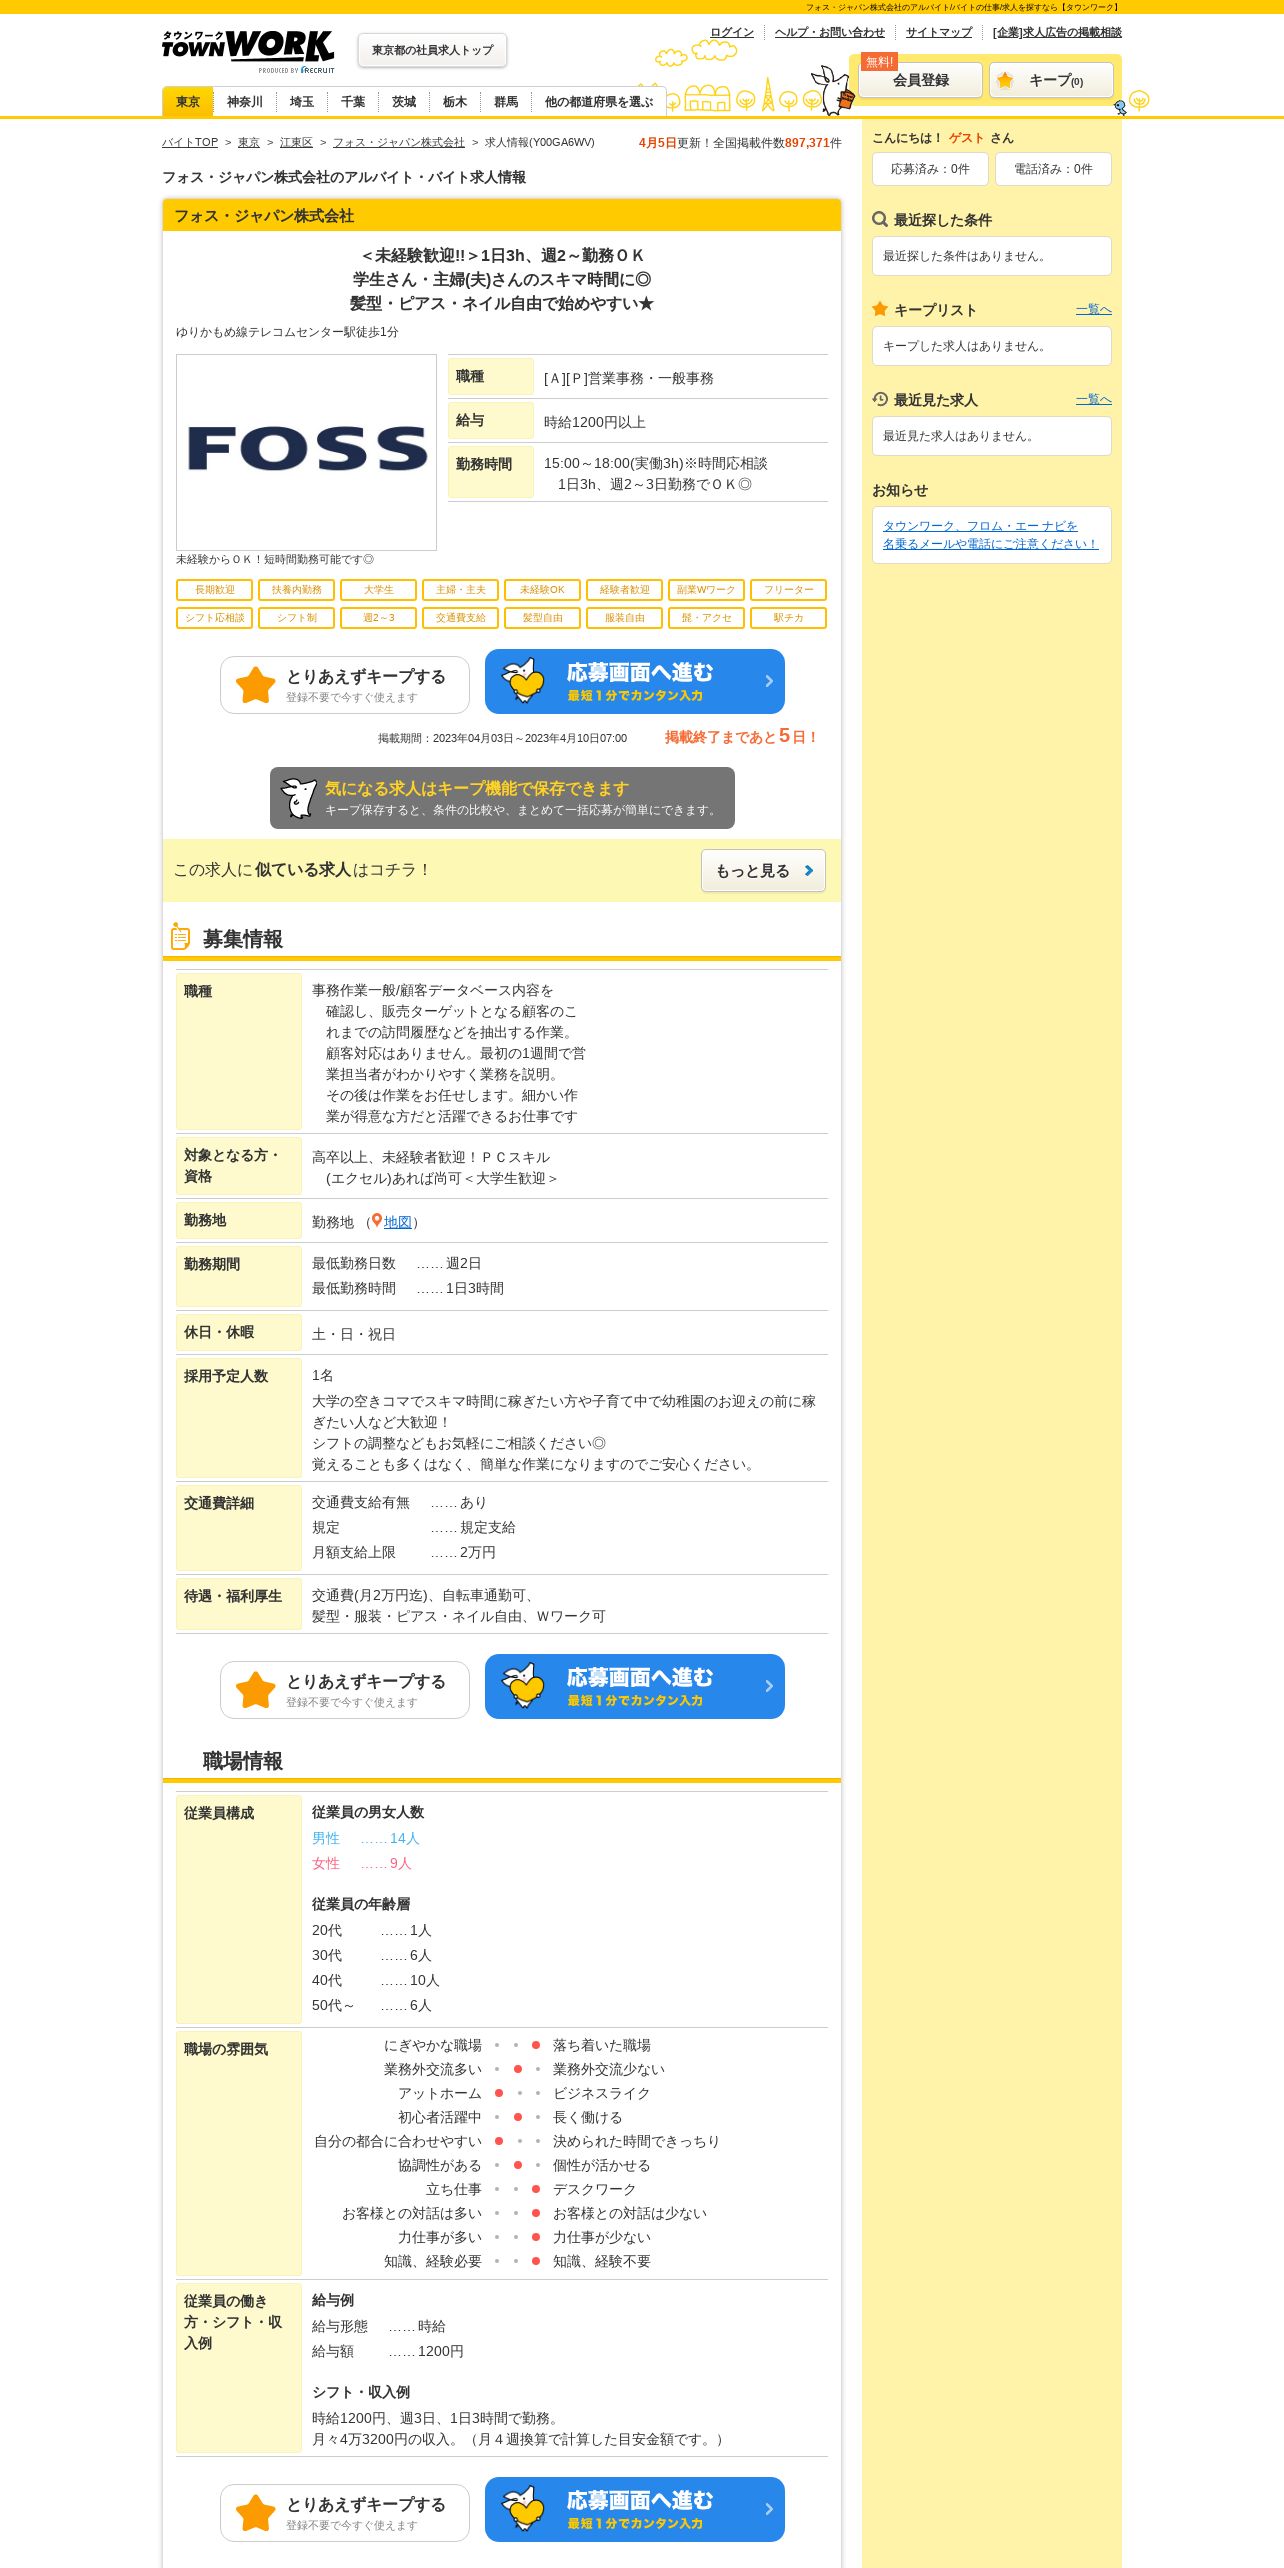Viewport: 1284px width, 2568px height.
Task: Open the キープ(0) header button
Action: [1051, 80]
